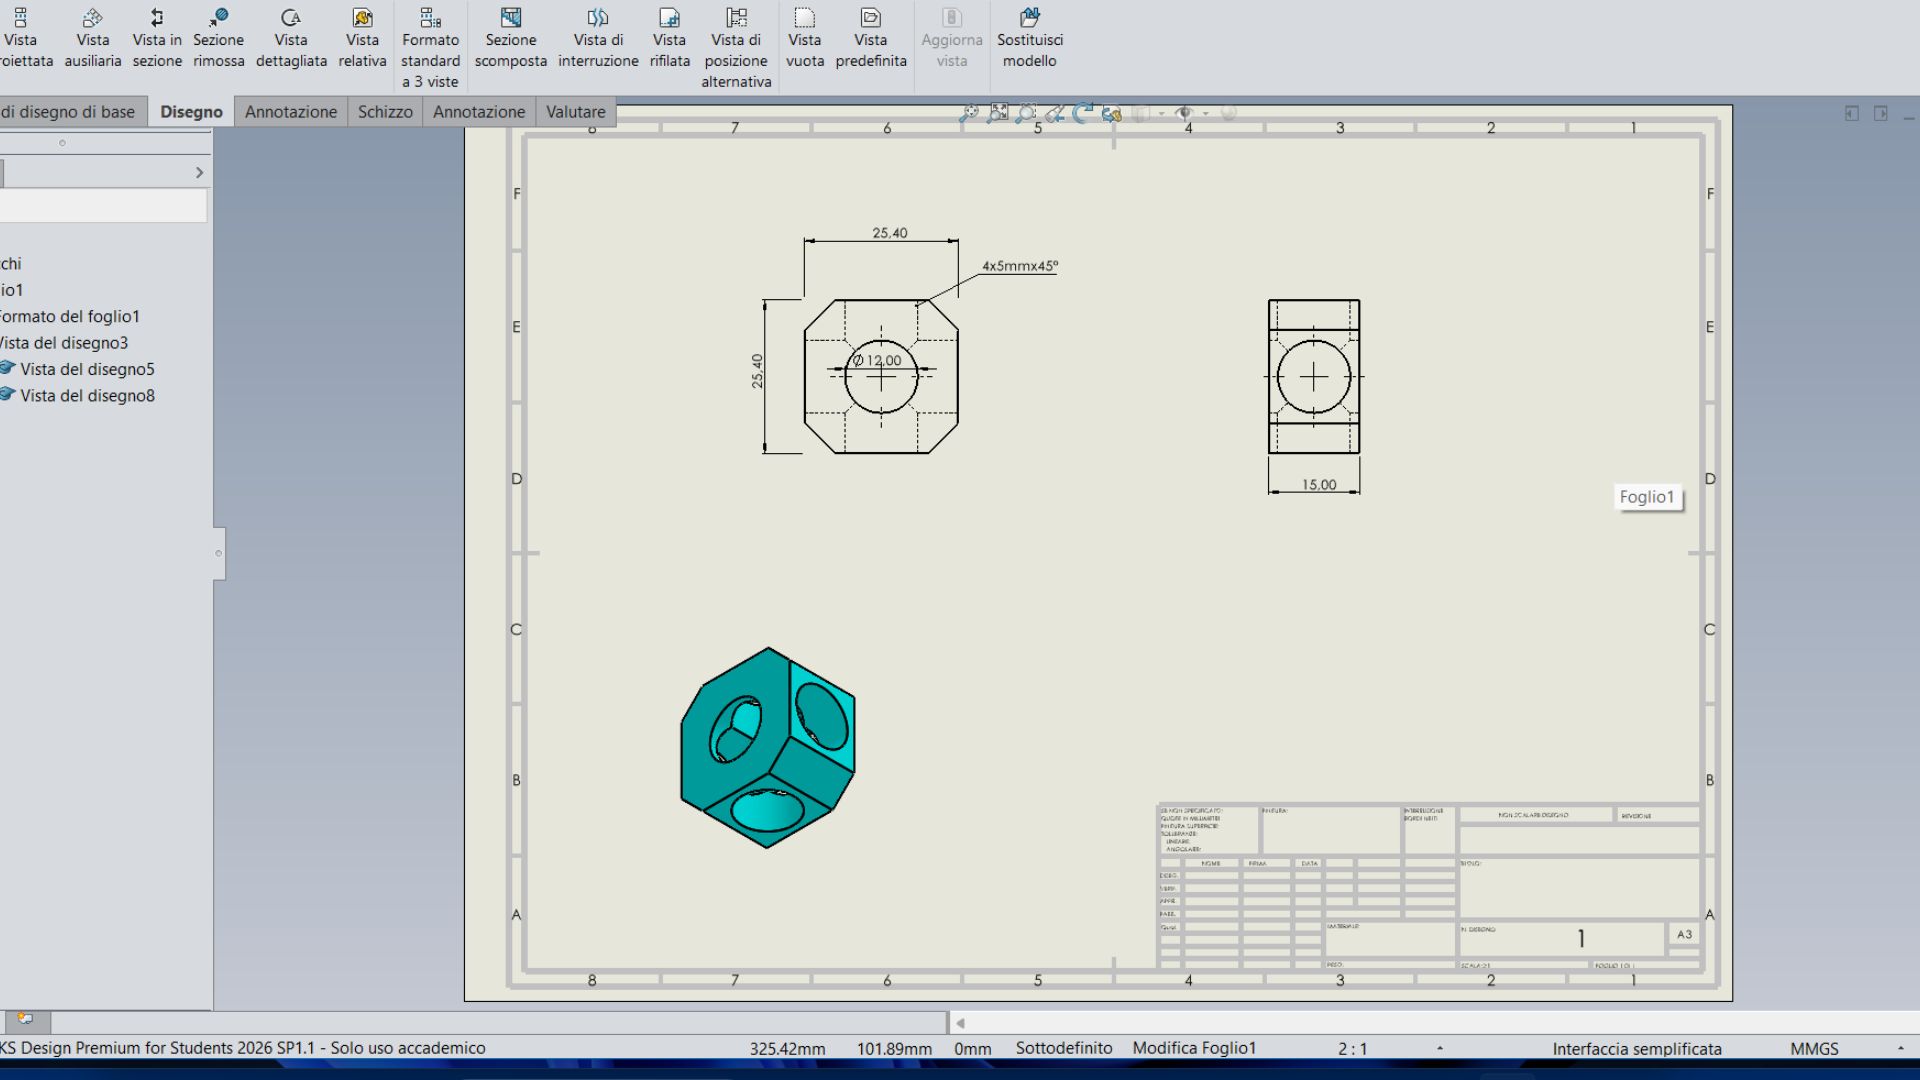Viewport: 1920px width, 1080px height.
Task: Click the disabled Aggiorna vista button
Action: (x=952, y=39)
